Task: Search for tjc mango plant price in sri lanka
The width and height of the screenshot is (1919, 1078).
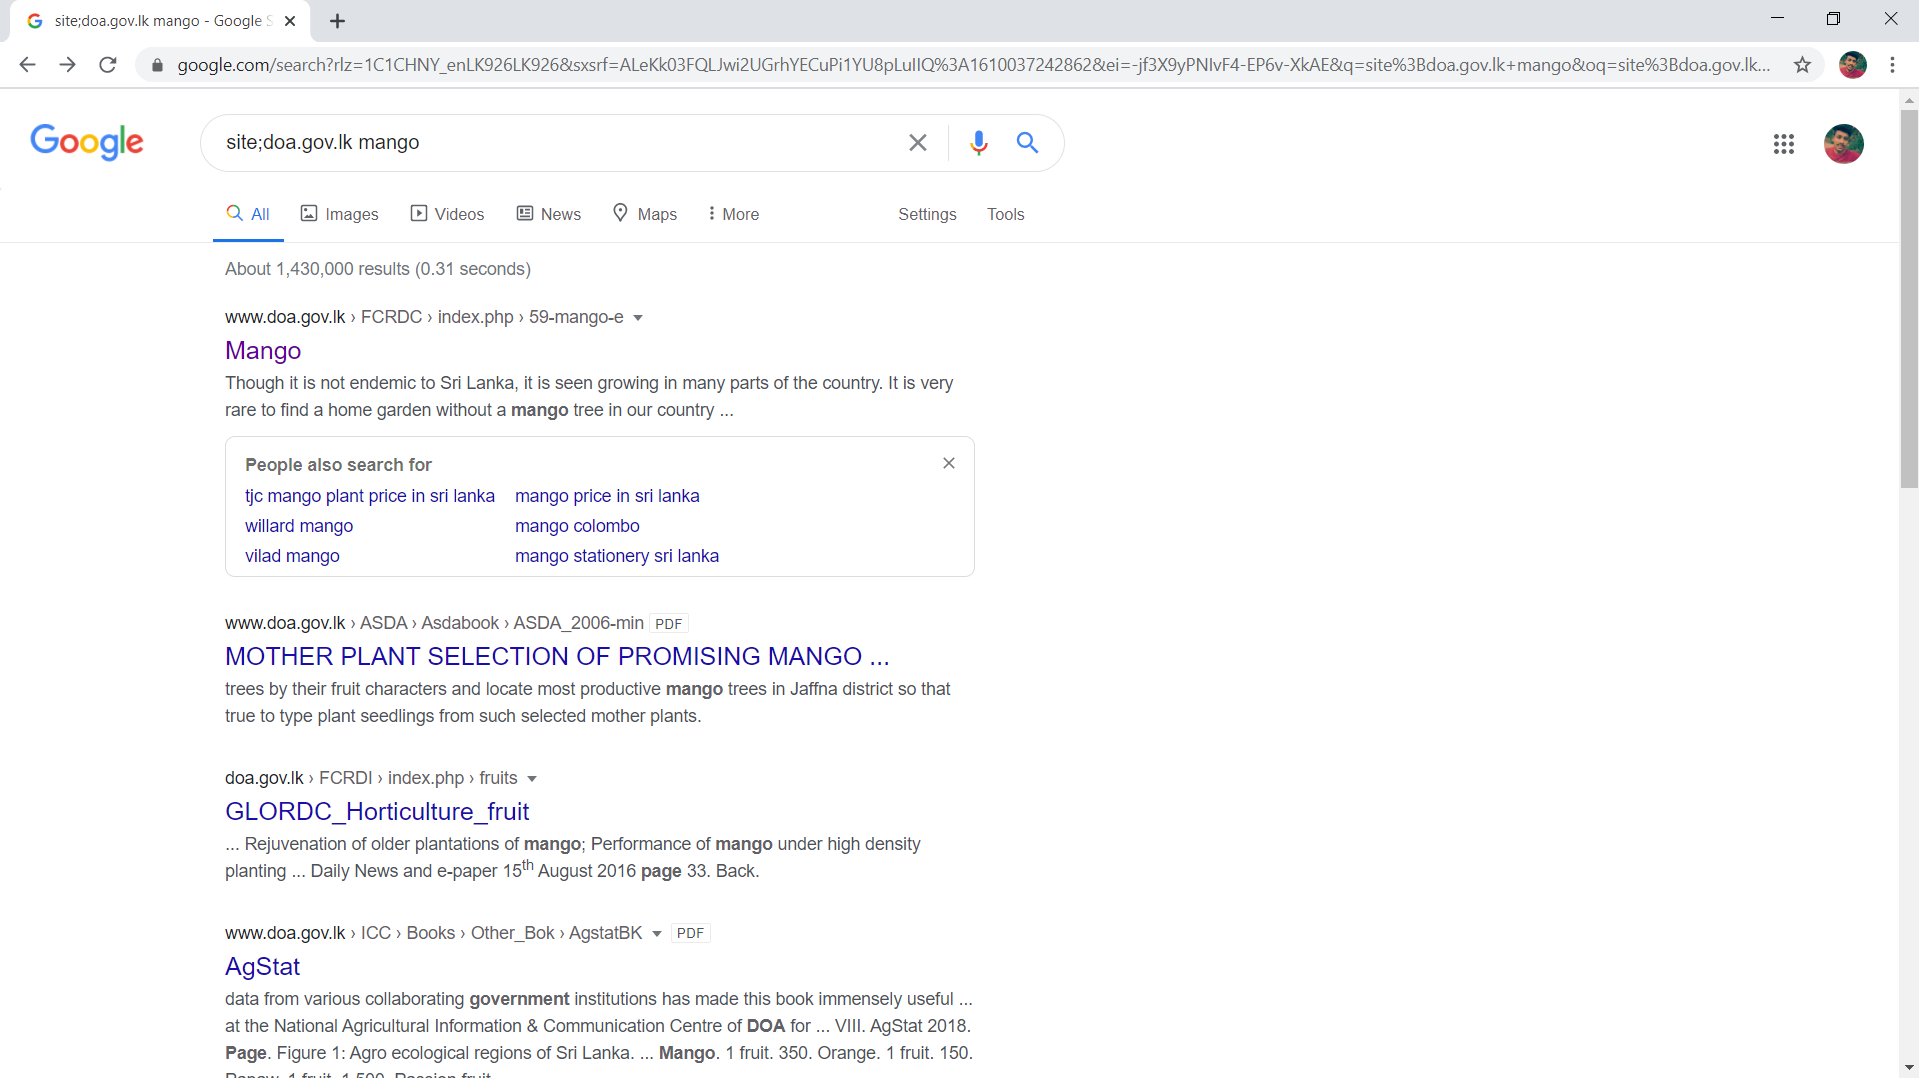Action: tap(370, 496)
